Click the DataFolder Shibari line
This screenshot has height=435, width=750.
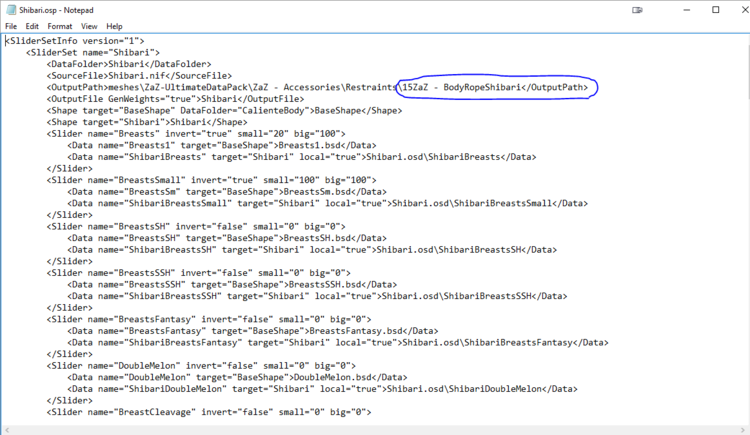(129, 64)
